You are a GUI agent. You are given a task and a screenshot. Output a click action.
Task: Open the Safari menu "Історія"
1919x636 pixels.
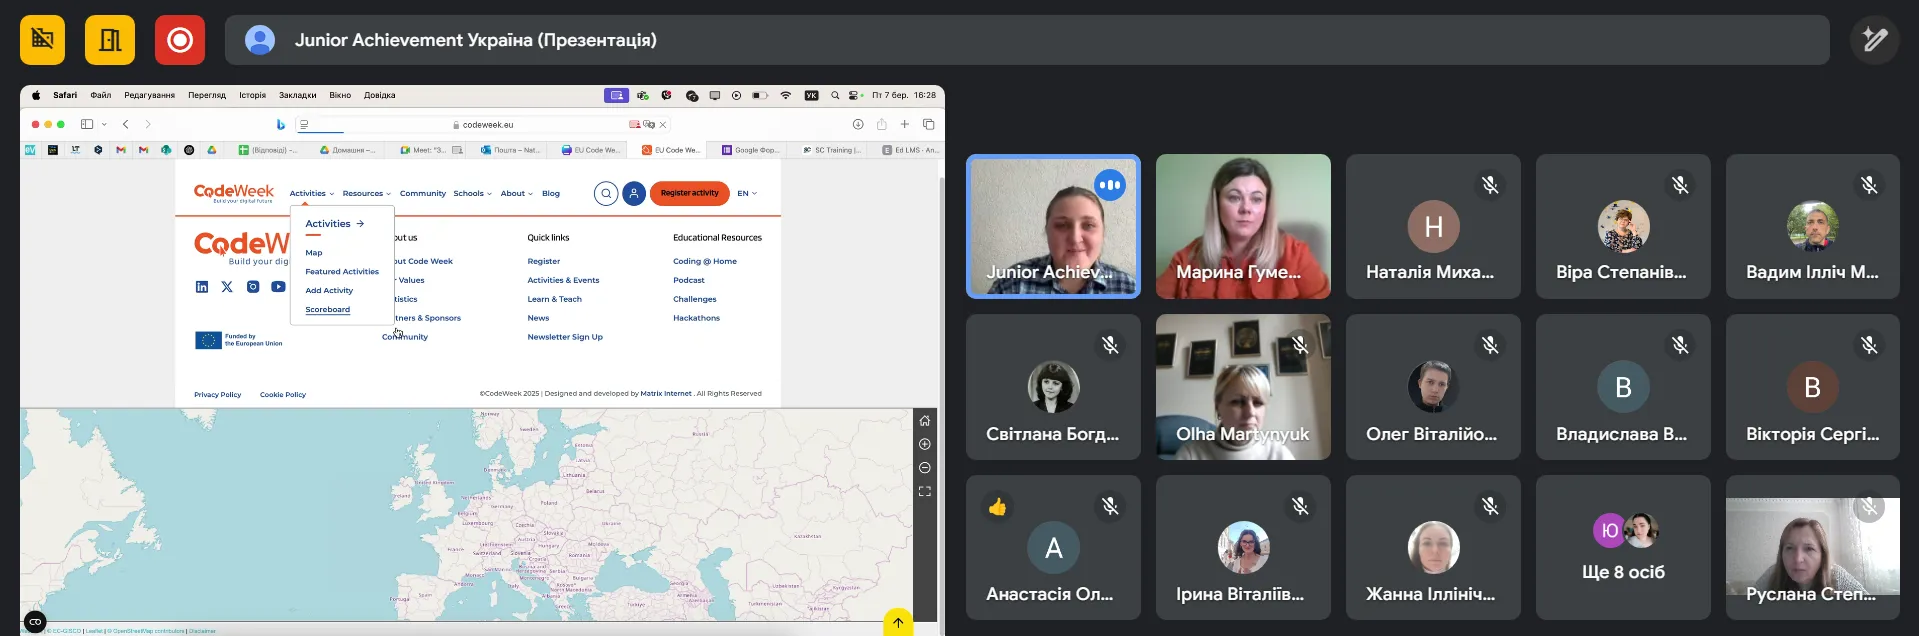click(252, 96)
